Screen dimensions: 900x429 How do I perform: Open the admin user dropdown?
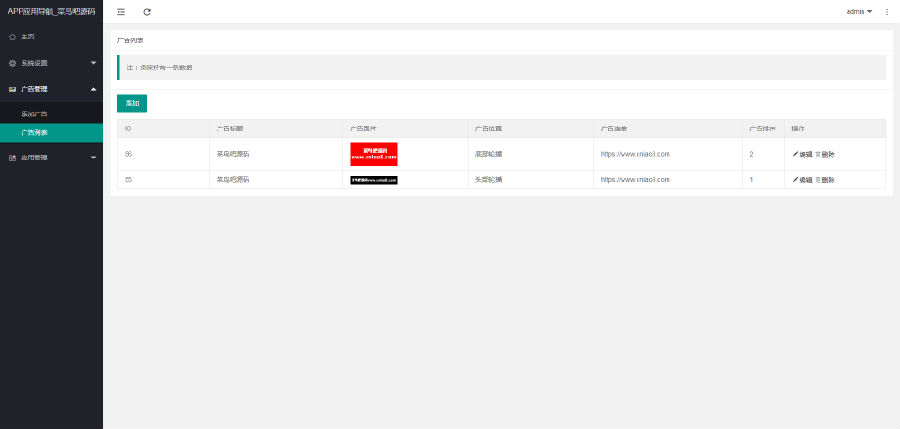click(859, 12)
